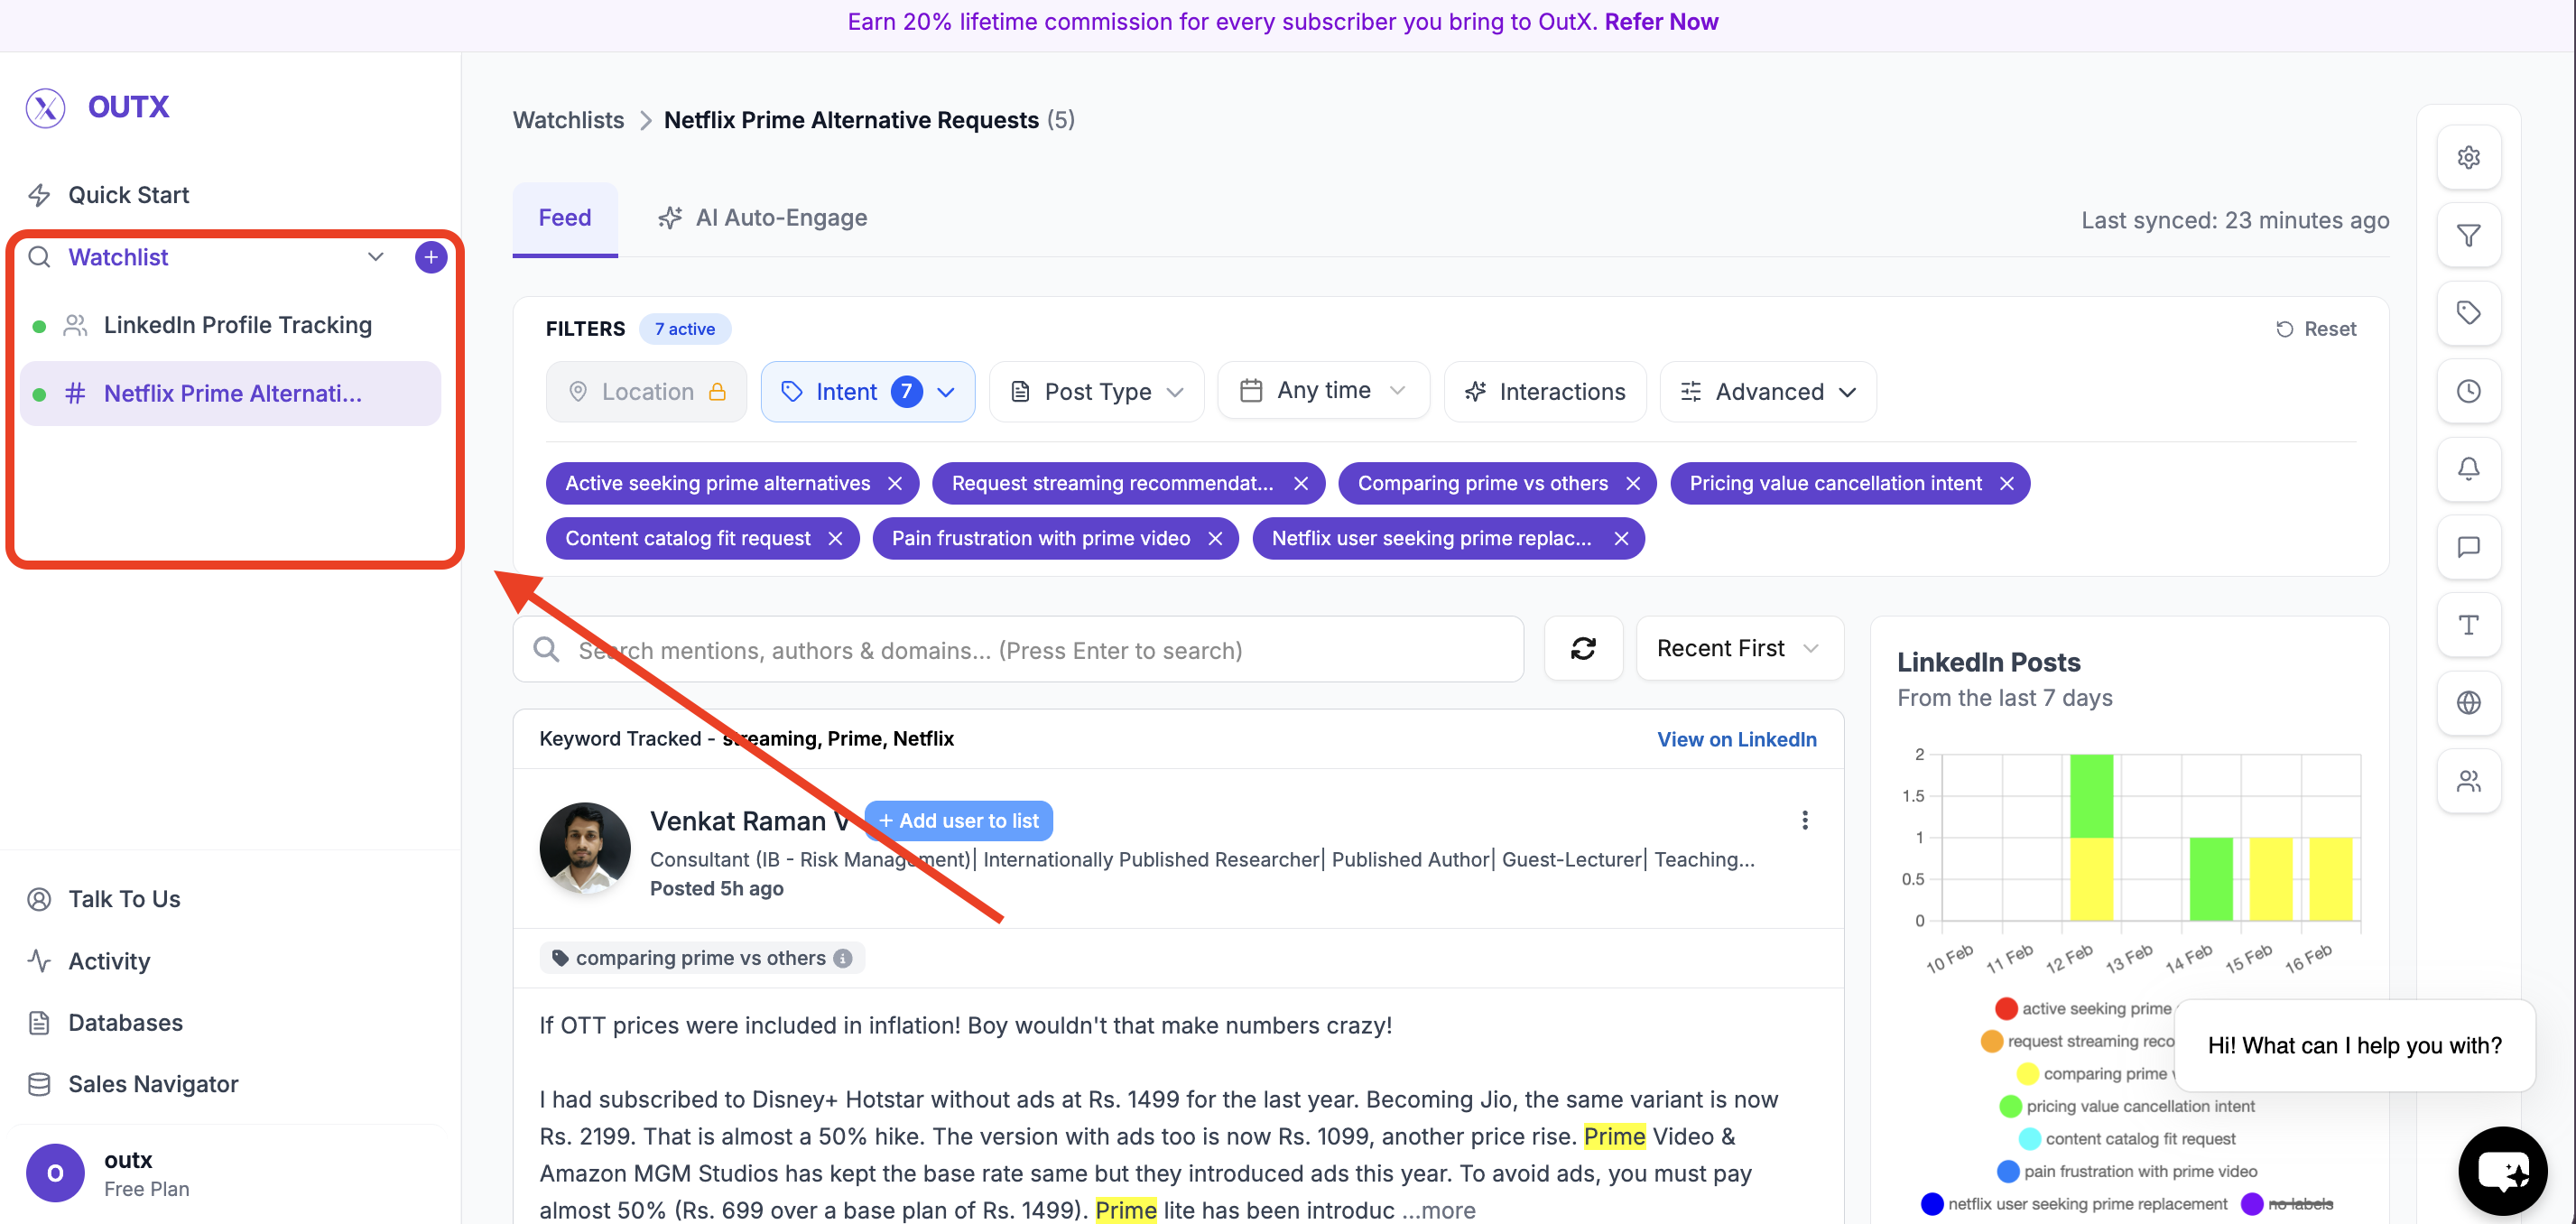Image resolution: width=2576 pixels, height=1224 pixels.
Task: Click the refresh sync icon beside search
Action: click(x=1583, y=649)
